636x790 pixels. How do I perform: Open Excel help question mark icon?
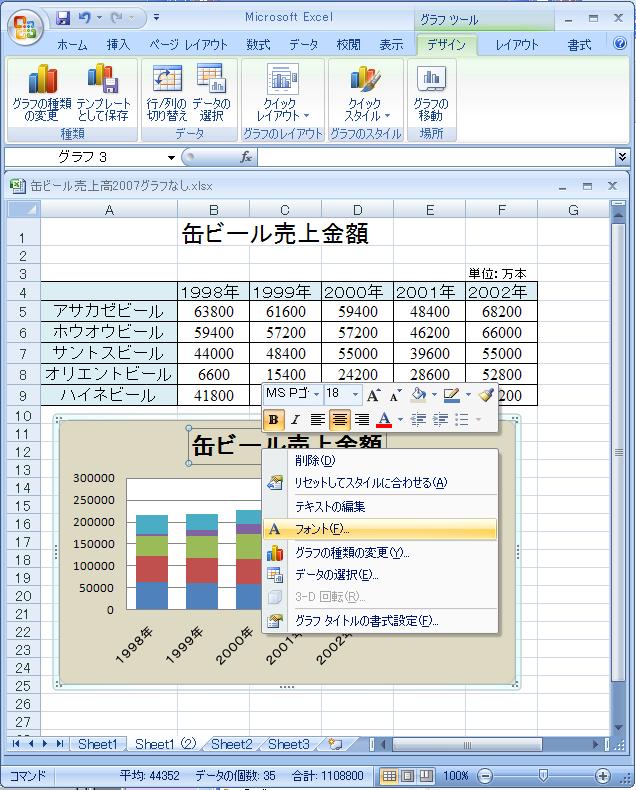[620, 43]
